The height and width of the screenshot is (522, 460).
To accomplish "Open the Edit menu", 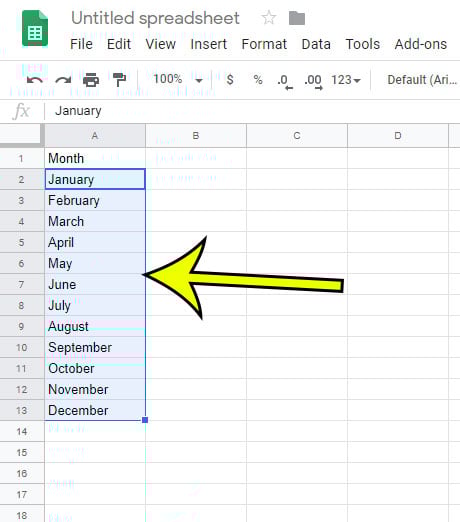I will tap(119, 44).
